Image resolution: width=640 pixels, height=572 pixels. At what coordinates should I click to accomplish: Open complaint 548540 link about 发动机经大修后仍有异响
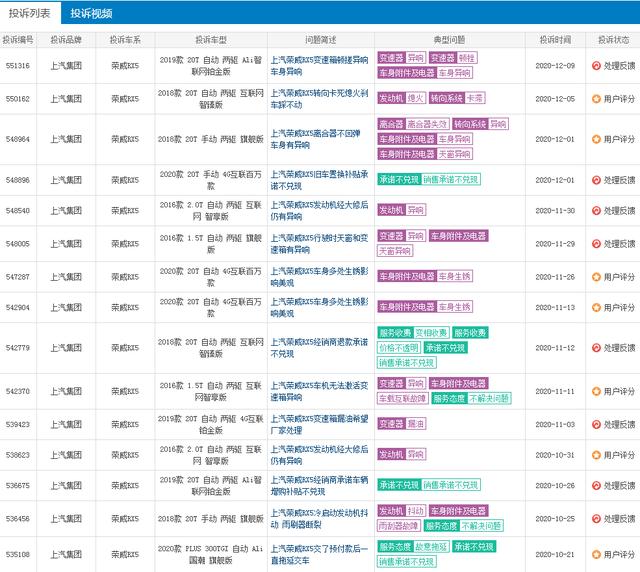pyautogui.click(x=319, y=211)
